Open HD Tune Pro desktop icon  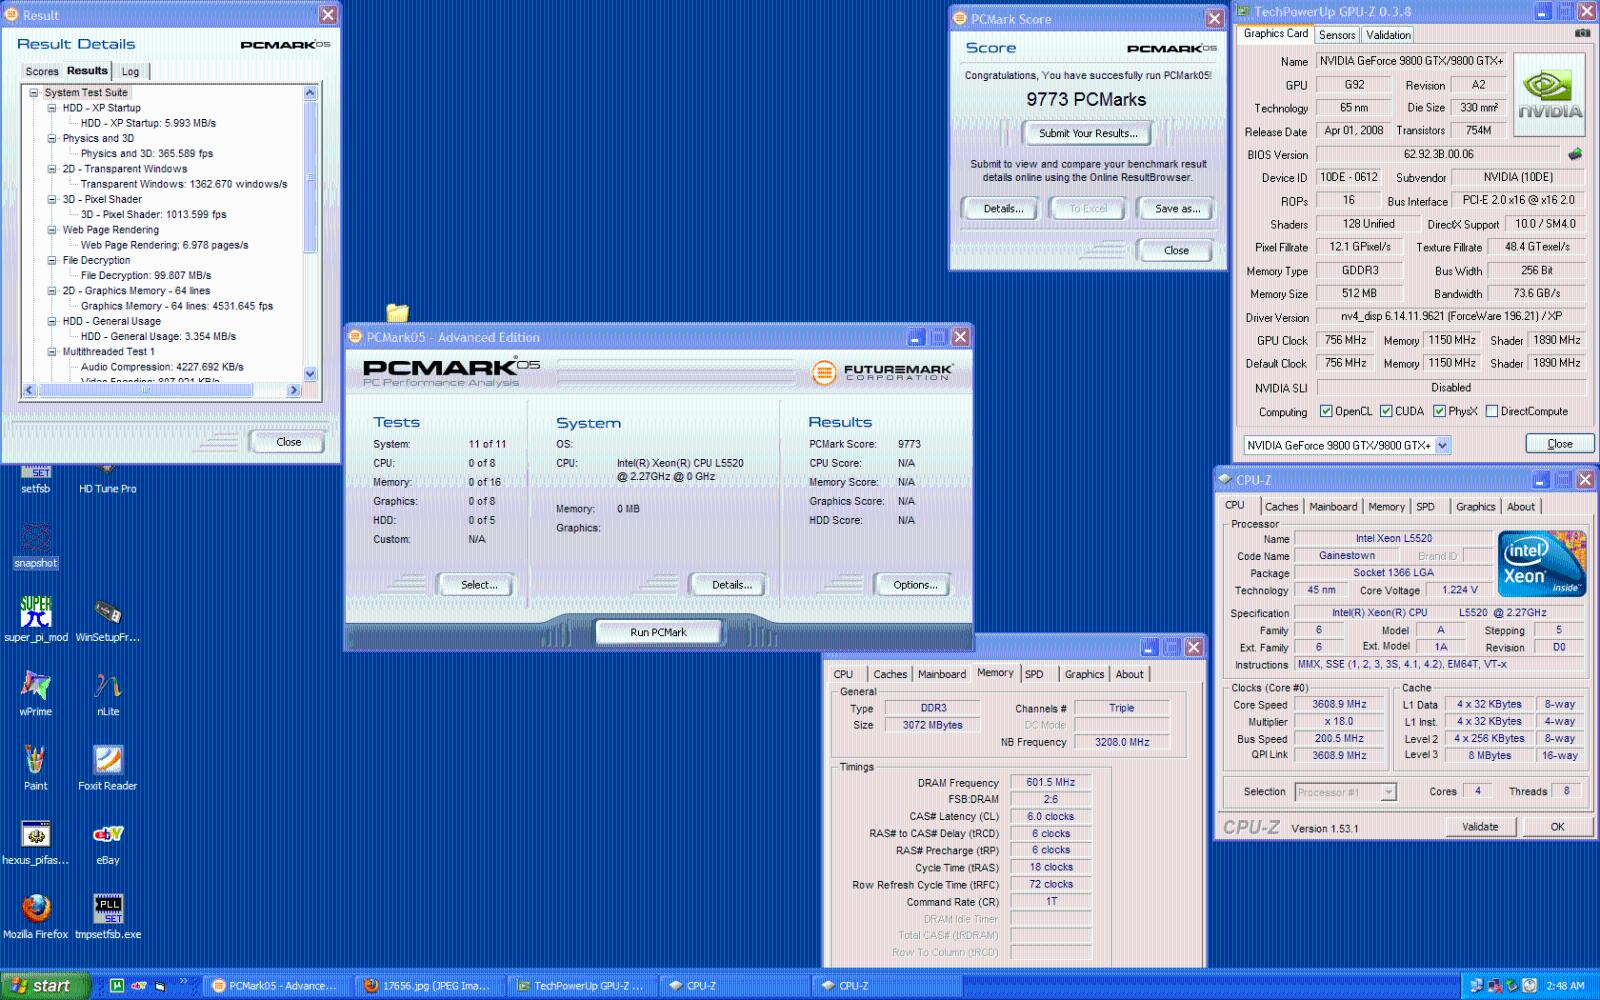point(107,480)
